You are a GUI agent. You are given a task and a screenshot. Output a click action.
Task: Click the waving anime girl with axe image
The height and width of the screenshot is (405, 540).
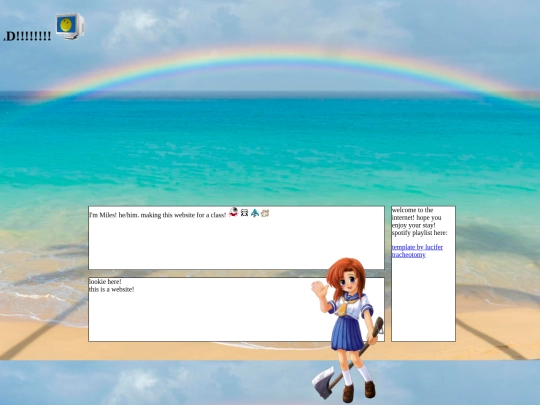[347, 330]
